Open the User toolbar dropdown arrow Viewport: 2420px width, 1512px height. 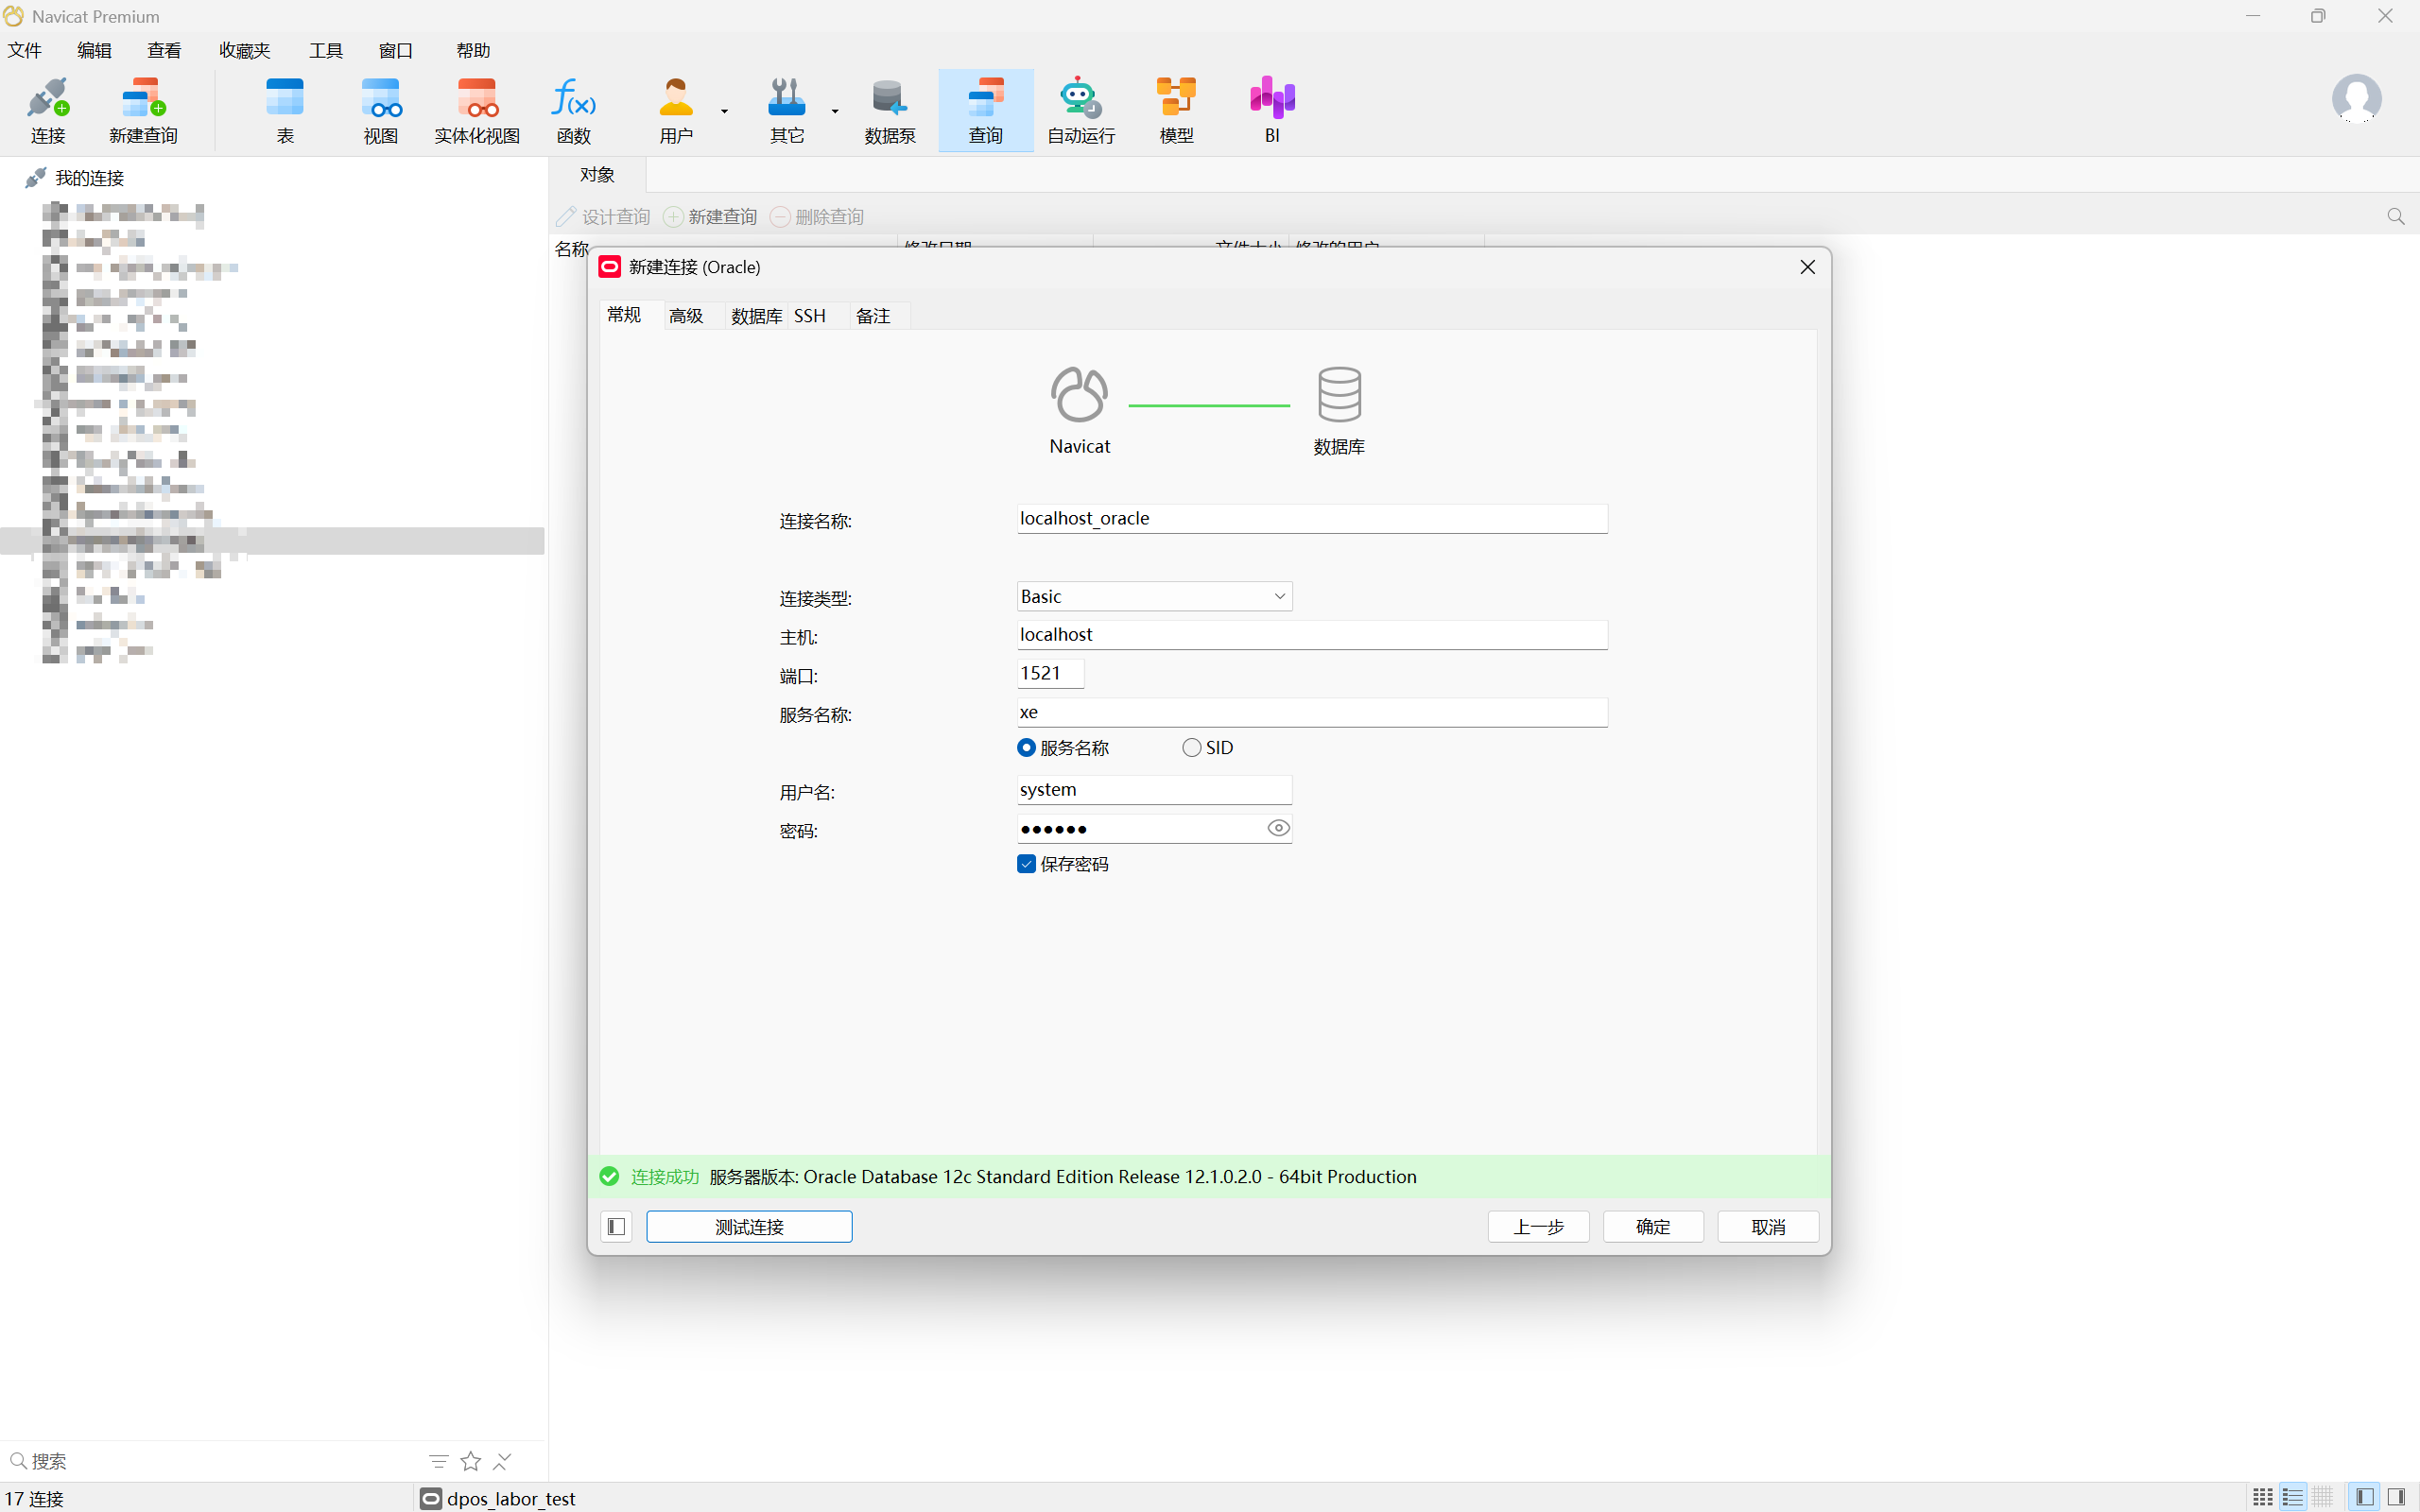pyautogui.click(x=724, y=111)
